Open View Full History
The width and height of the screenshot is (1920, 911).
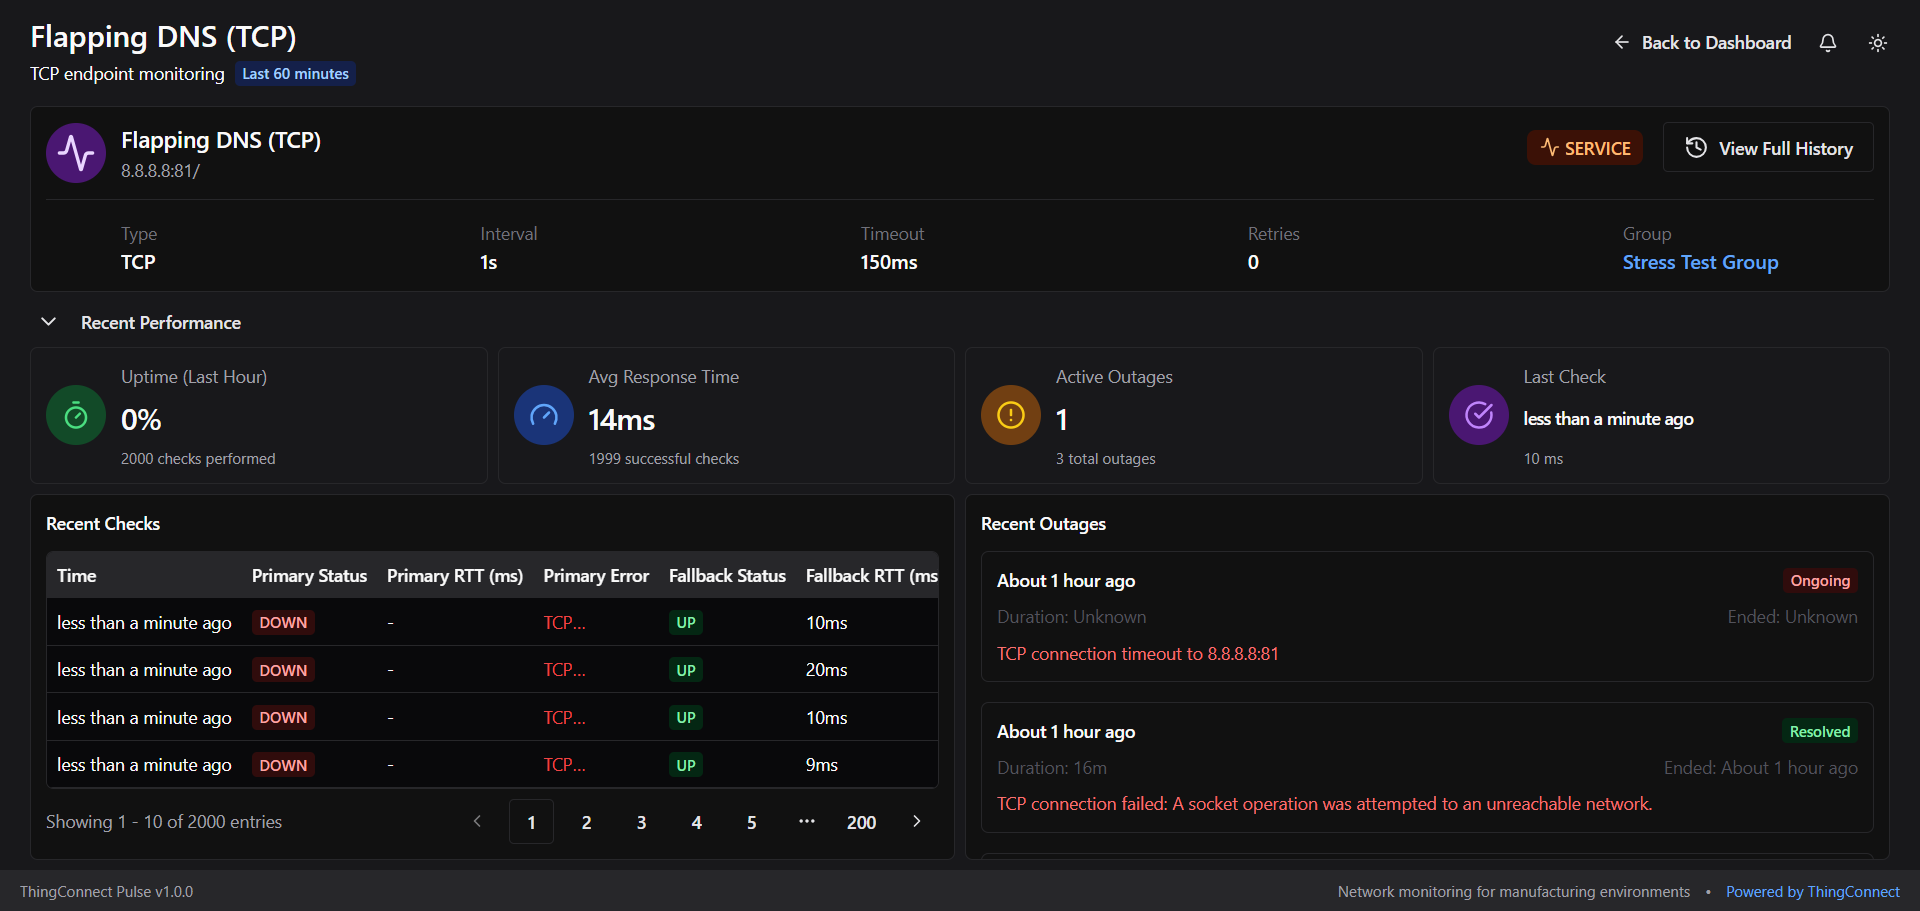point(1767,148)
